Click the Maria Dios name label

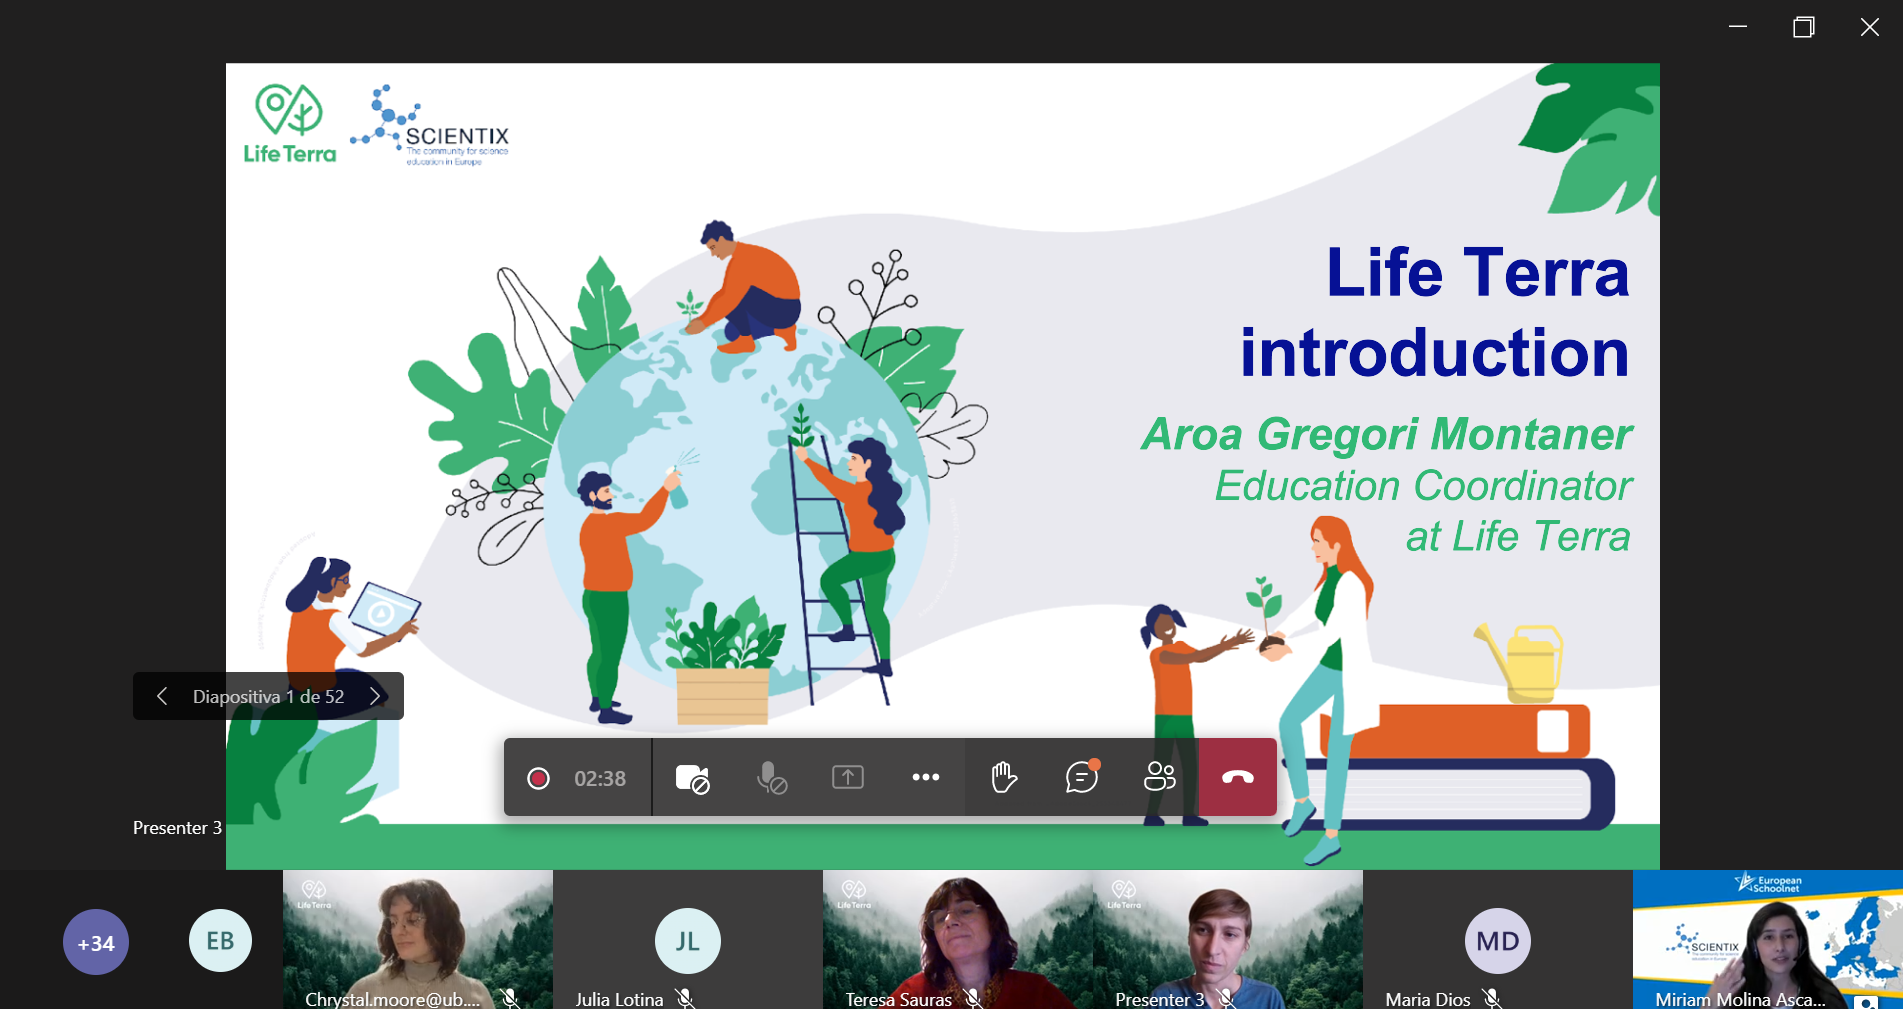point(1428,999)
